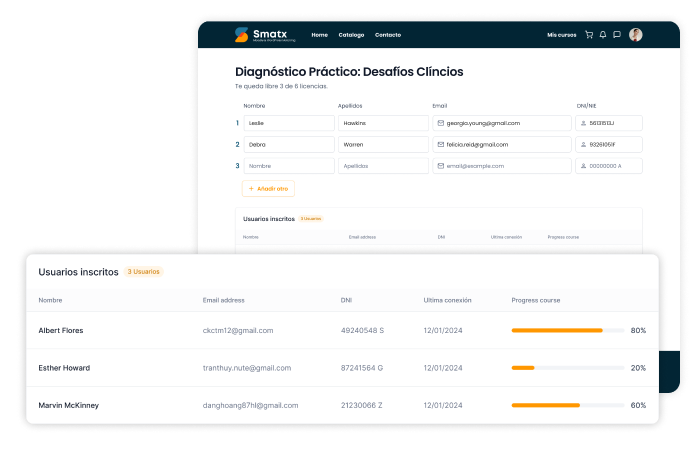This screenshot has height=457, width=690.
Task: Open the Catalogo menu item
Action: point(351,35)
